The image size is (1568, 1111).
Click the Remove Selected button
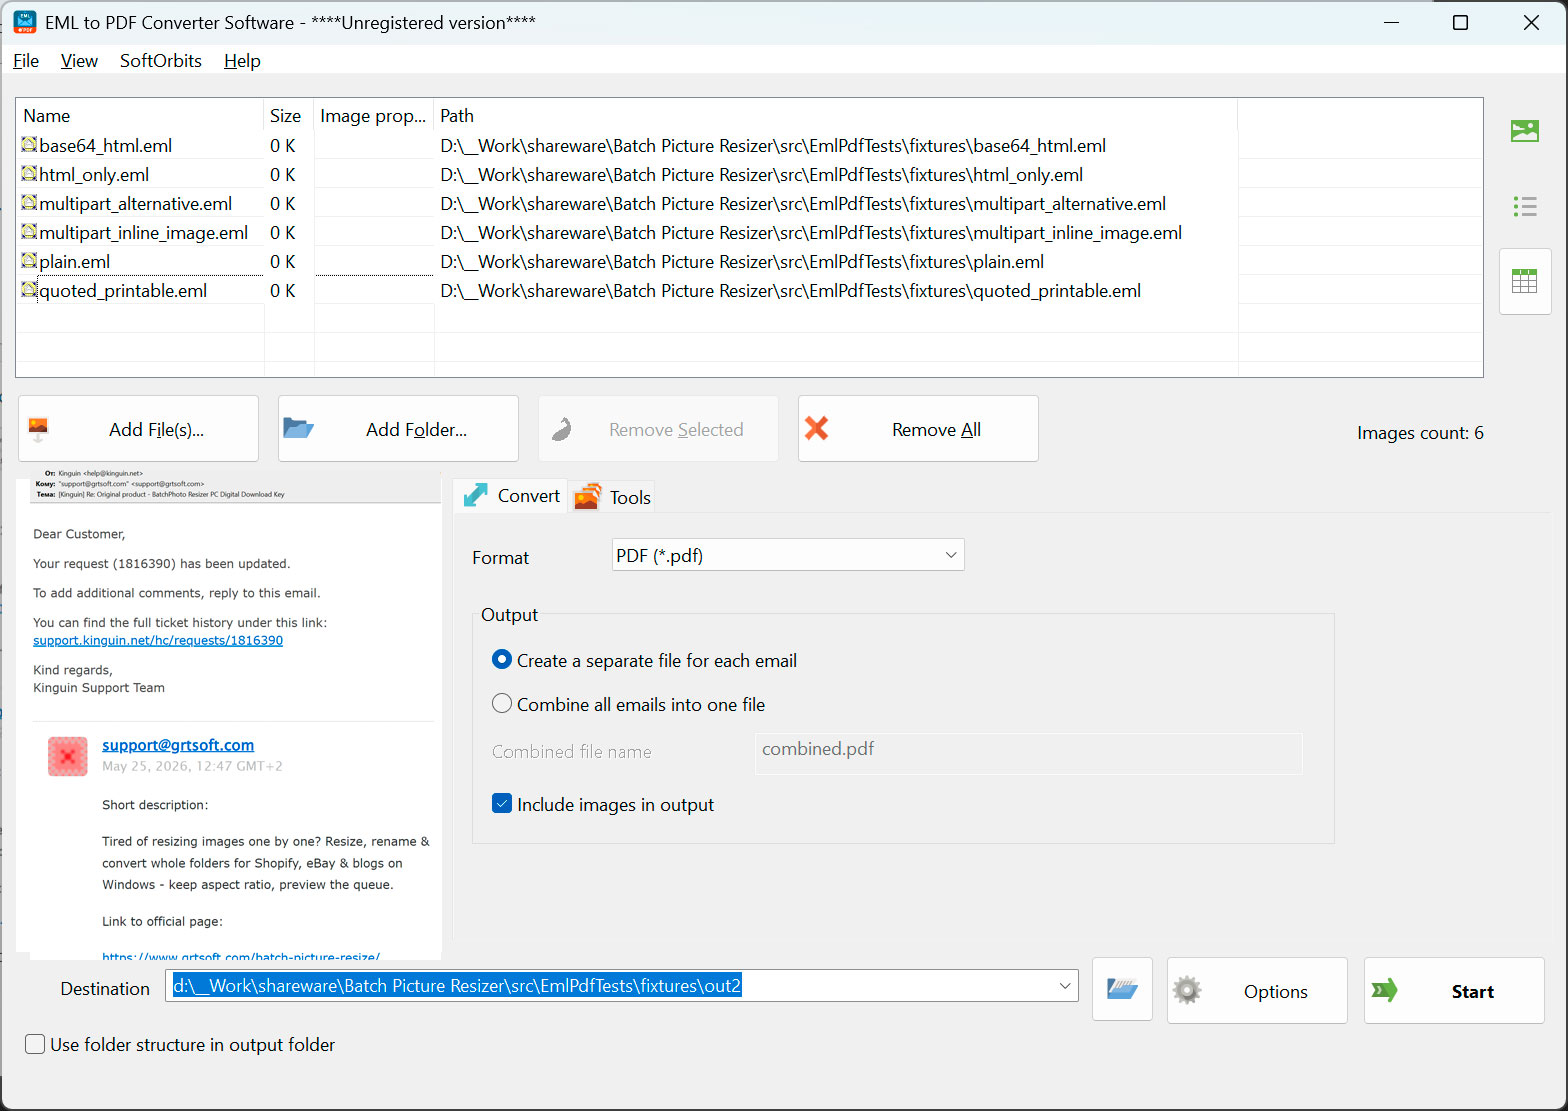658,429
